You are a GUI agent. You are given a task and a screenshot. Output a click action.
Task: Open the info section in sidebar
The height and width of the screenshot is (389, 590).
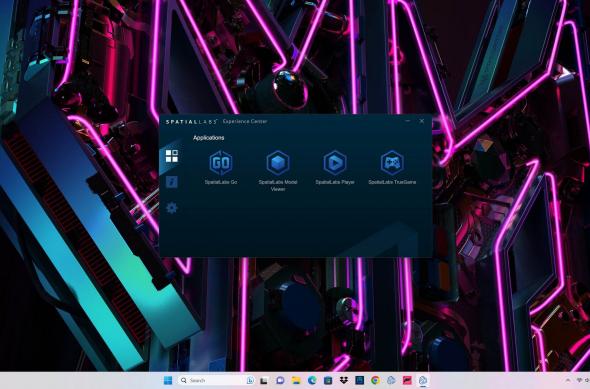pyautogui.click(x=172, y=182)
